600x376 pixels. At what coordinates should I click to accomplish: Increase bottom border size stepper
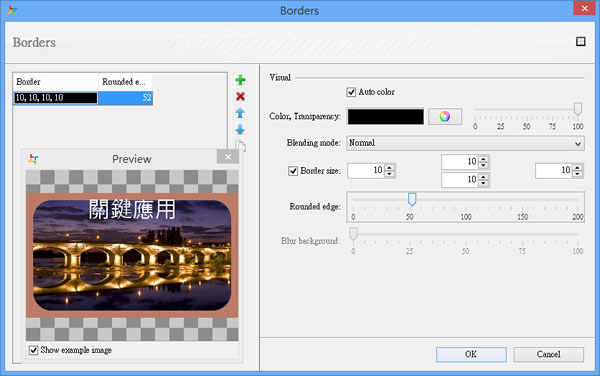pos(484,176)
